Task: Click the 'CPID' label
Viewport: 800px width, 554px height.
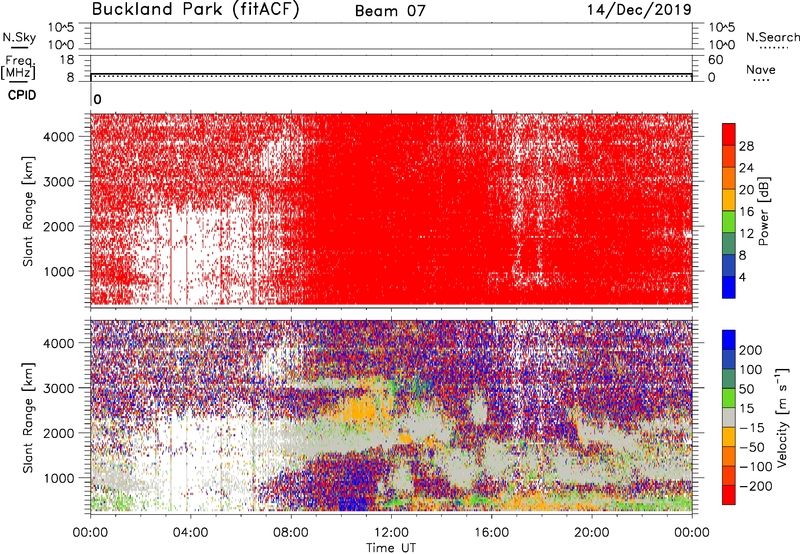Action: click(x=22, y=95)
